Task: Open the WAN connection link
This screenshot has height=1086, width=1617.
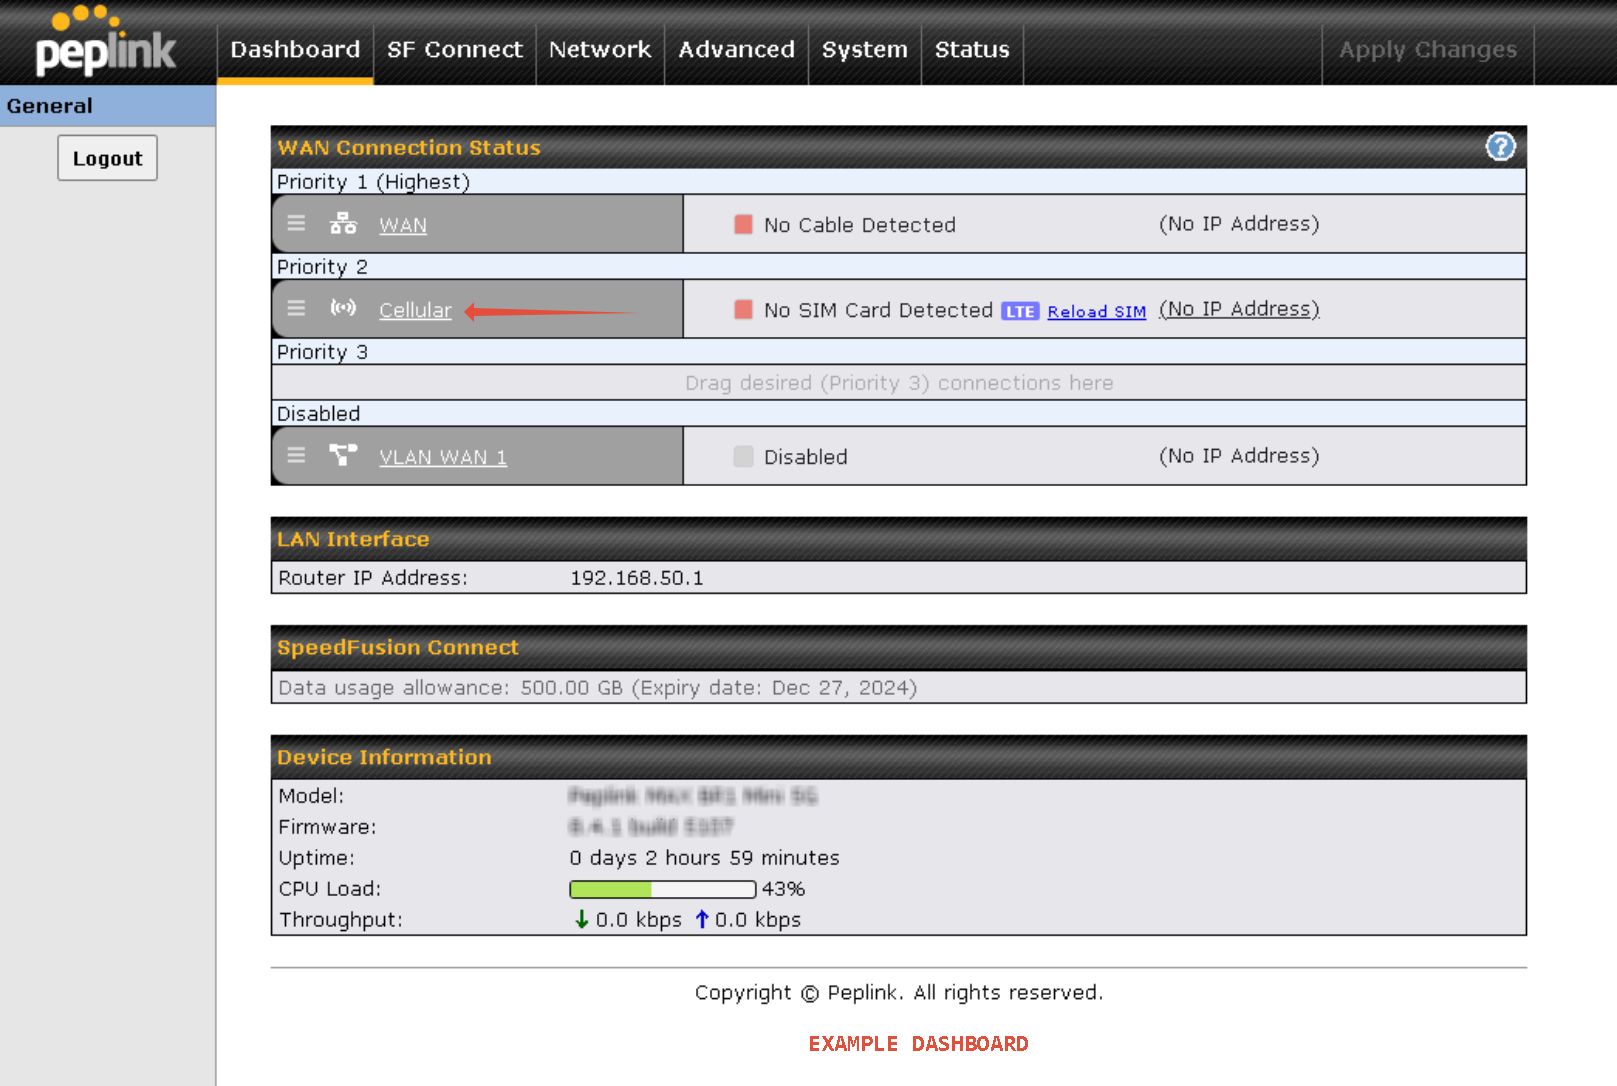Action: point(403,225)
